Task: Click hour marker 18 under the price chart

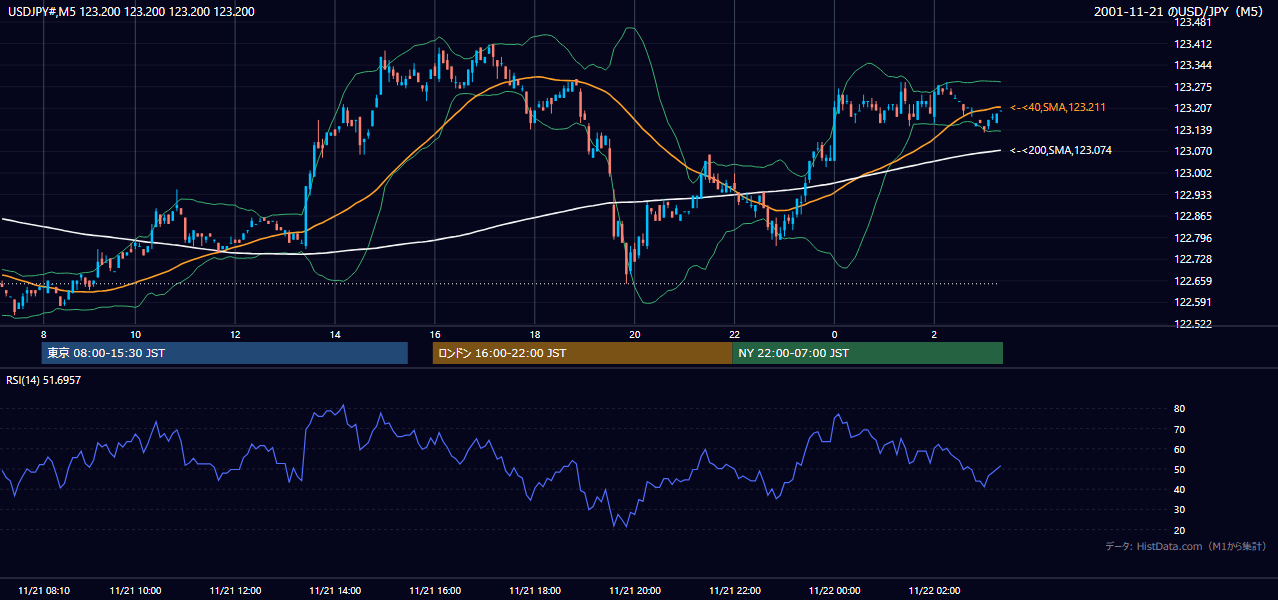Action: click(535, 334)
